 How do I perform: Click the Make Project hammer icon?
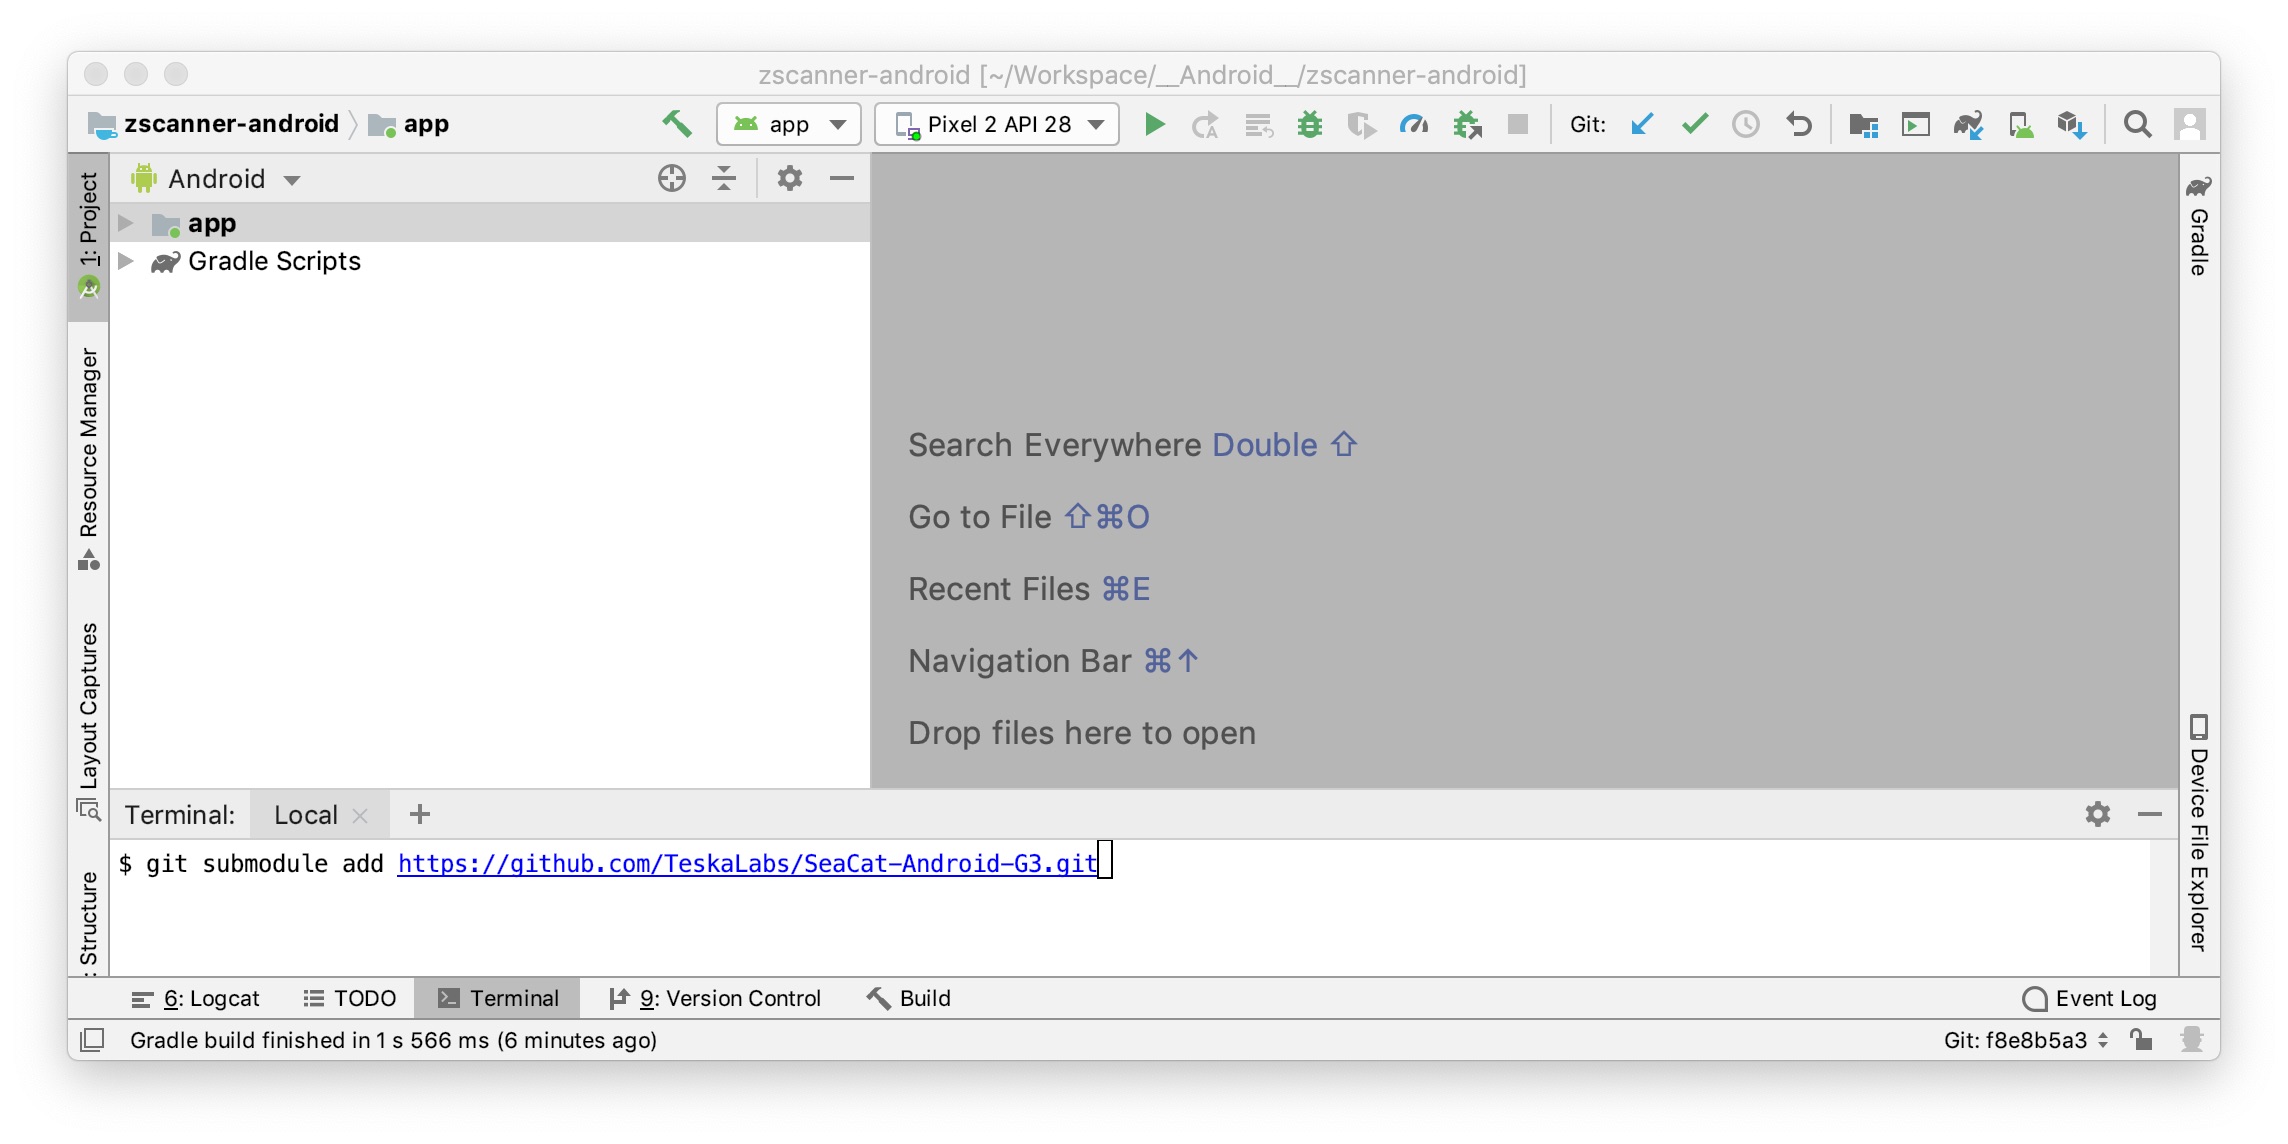click(x=677, y=124)
